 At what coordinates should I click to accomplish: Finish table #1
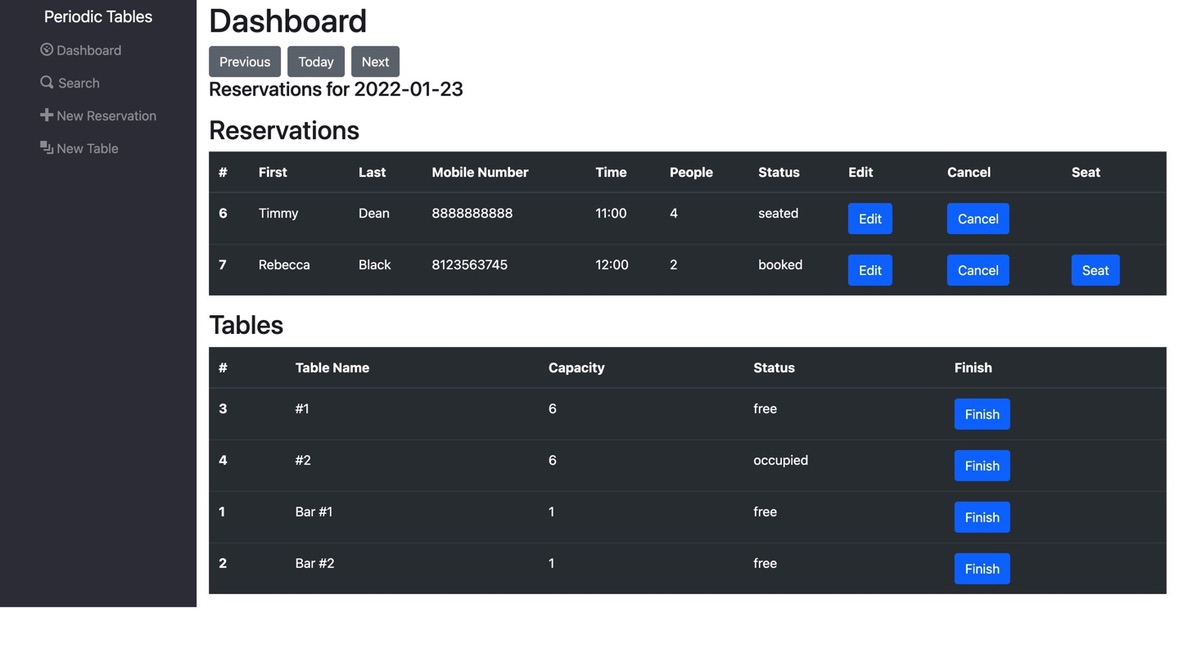(982, 414)
